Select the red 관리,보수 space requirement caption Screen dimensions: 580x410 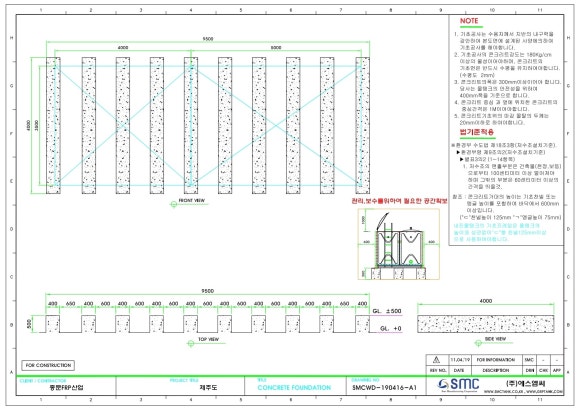(x=399, y=201)
